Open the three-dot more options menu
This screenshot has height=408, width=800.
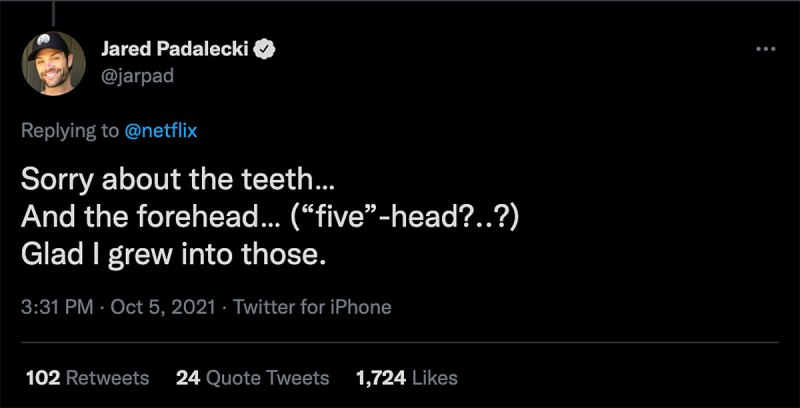pyautogui.click(x=766, y=48)
